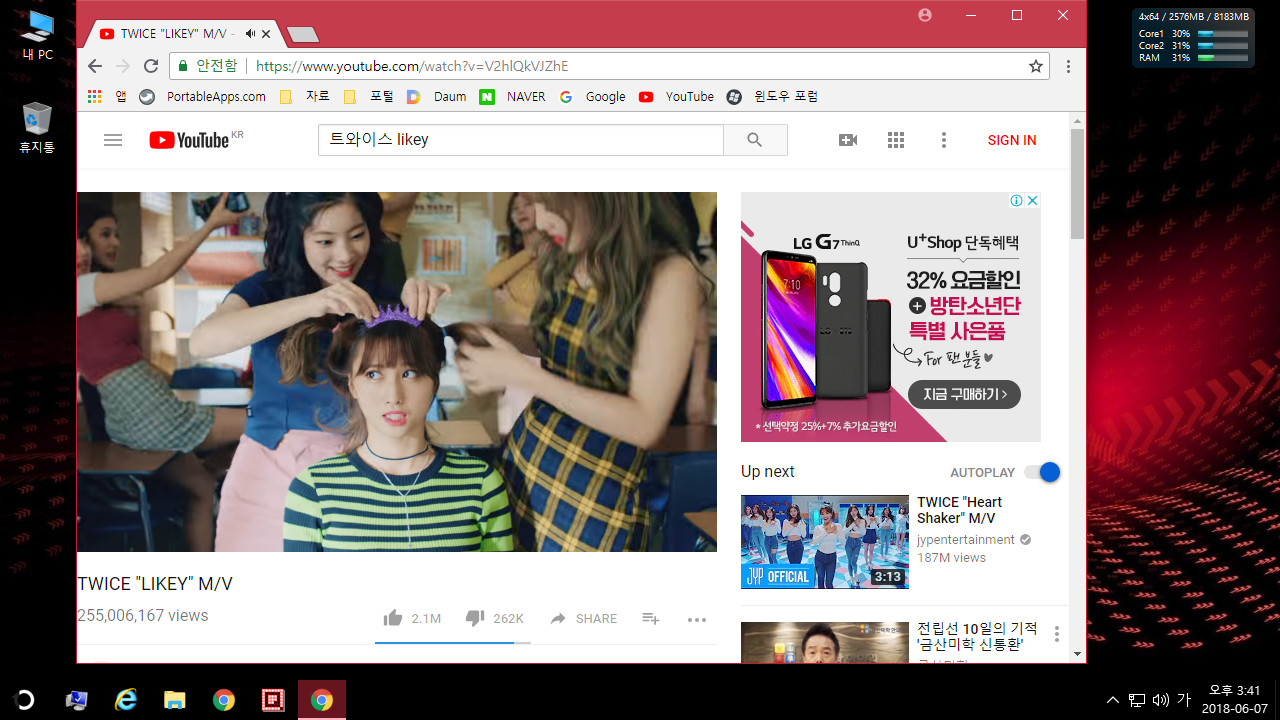Image resolution: width=1280 pixels, height=720 pixels.
Task: Open the 전립선 10일의 기적 video title
Action: click(977, 638)
